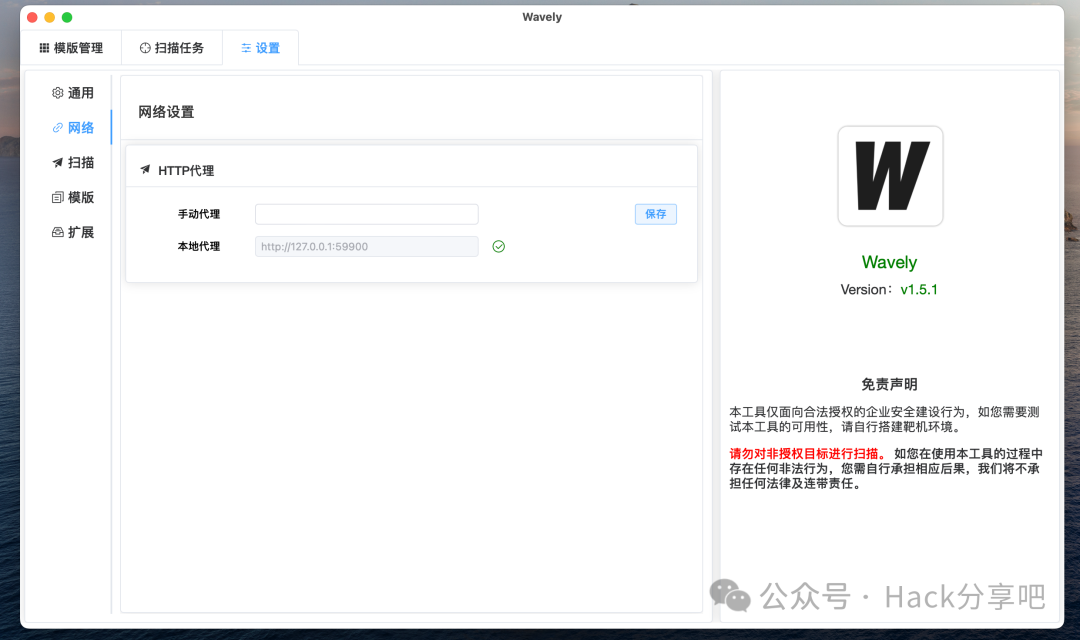Open the 模版管理 tab
This screenshot has height=640, width=1080.
click(x=71, y=48)
